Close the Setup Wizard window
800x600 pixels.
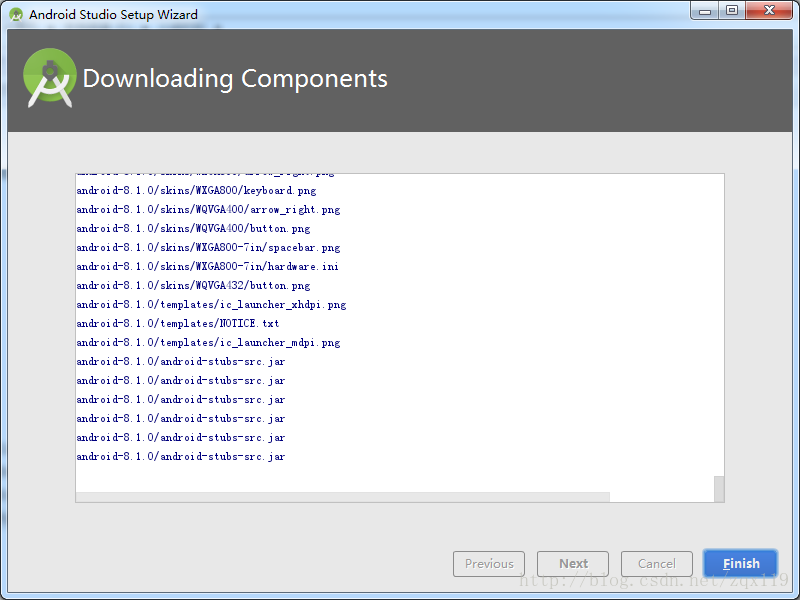[x=769, y=11]
